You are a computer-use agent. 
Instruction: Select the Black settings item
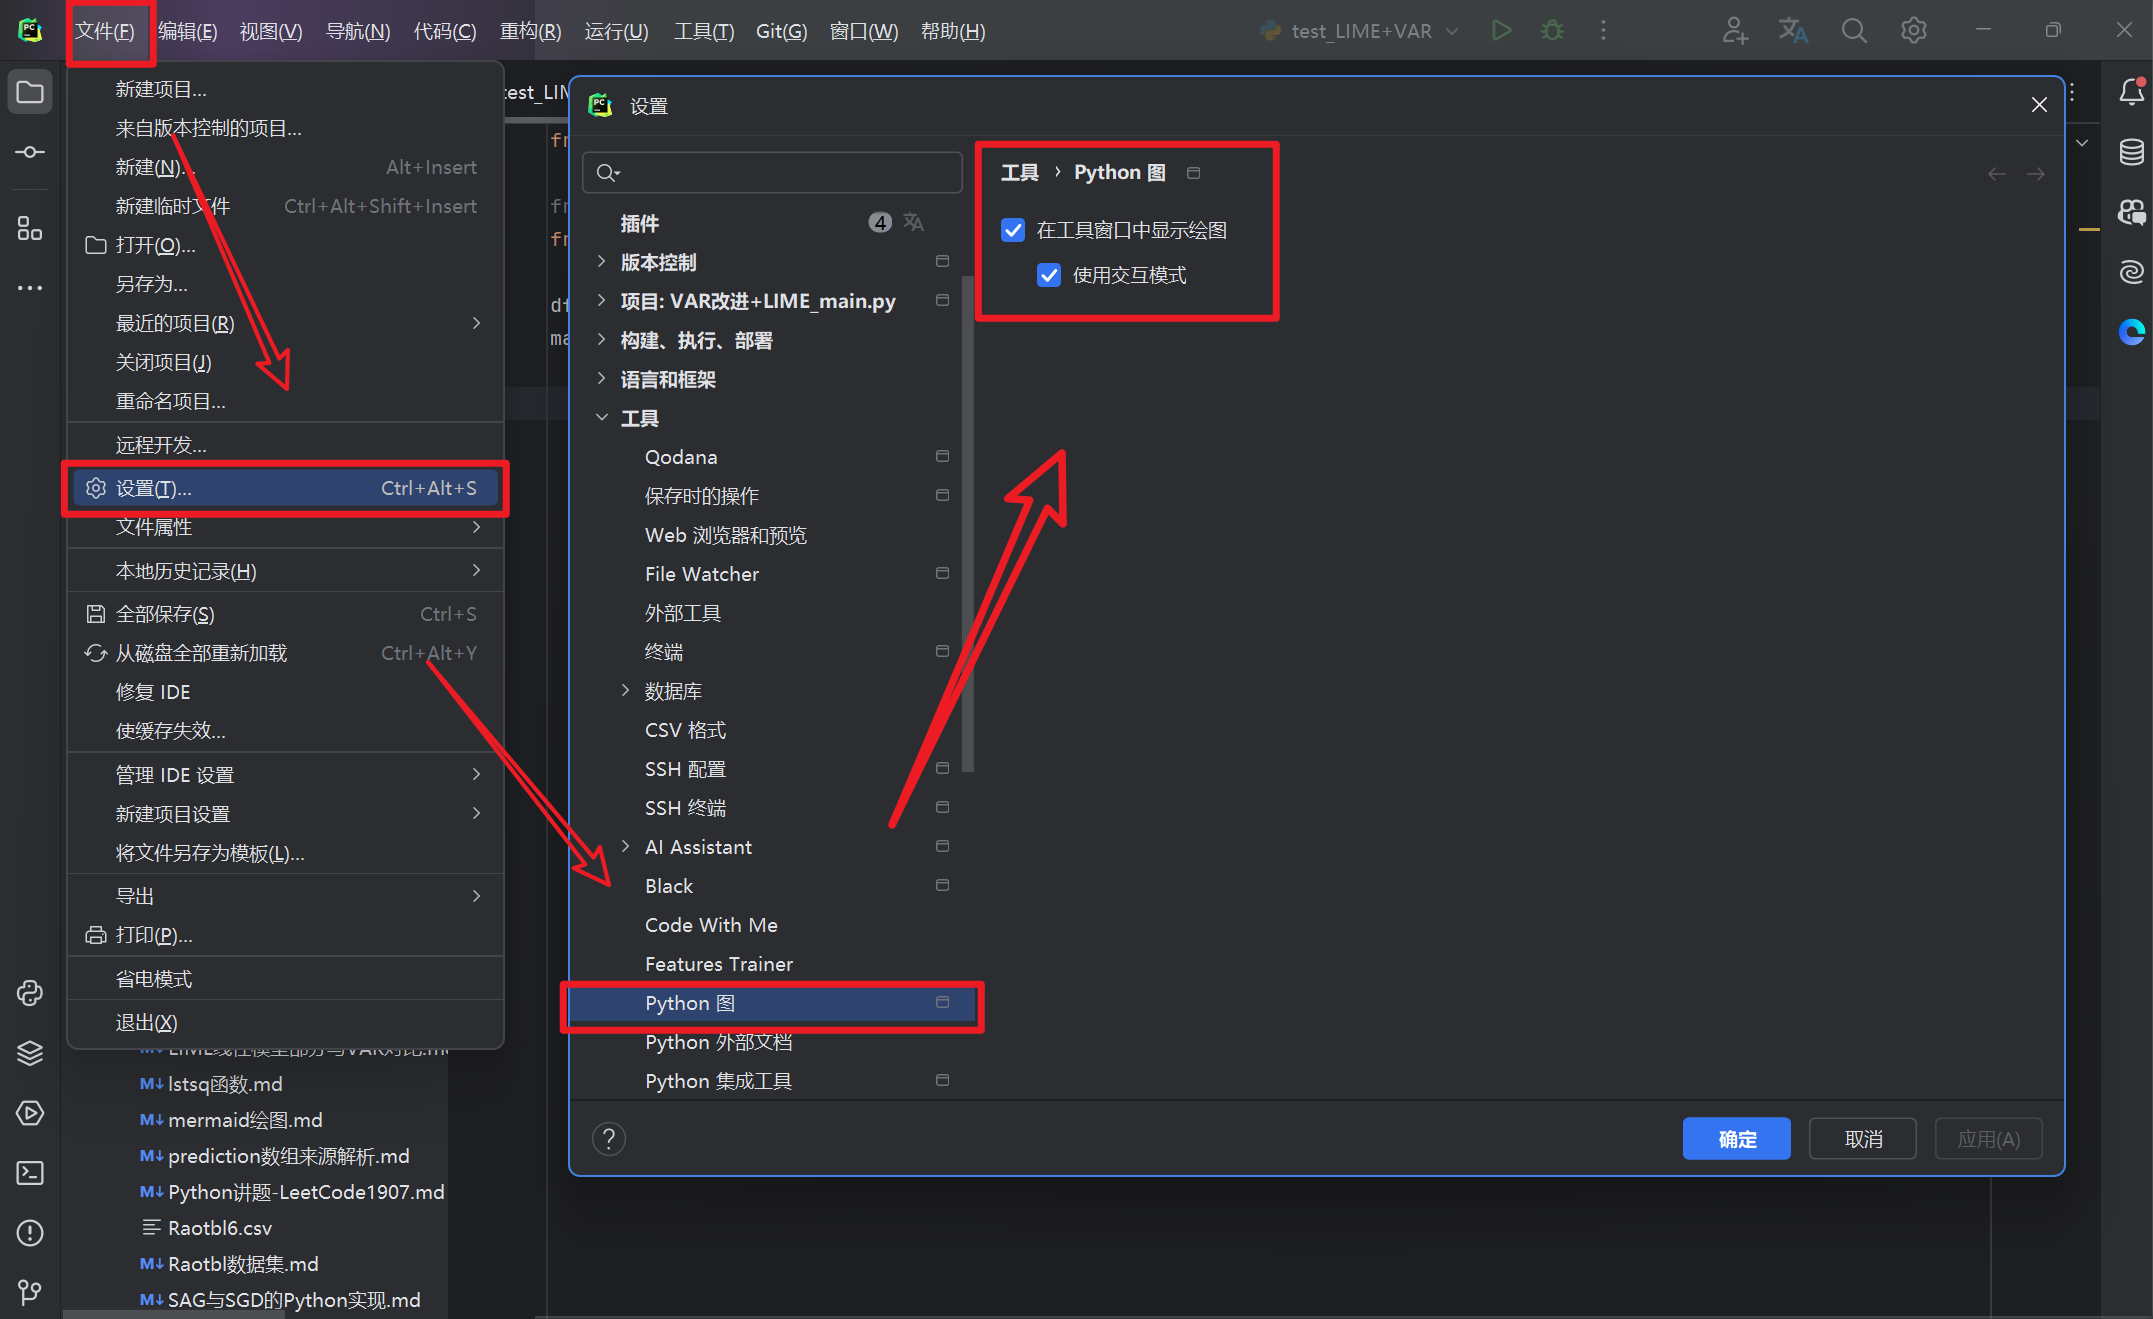point(773,886)
